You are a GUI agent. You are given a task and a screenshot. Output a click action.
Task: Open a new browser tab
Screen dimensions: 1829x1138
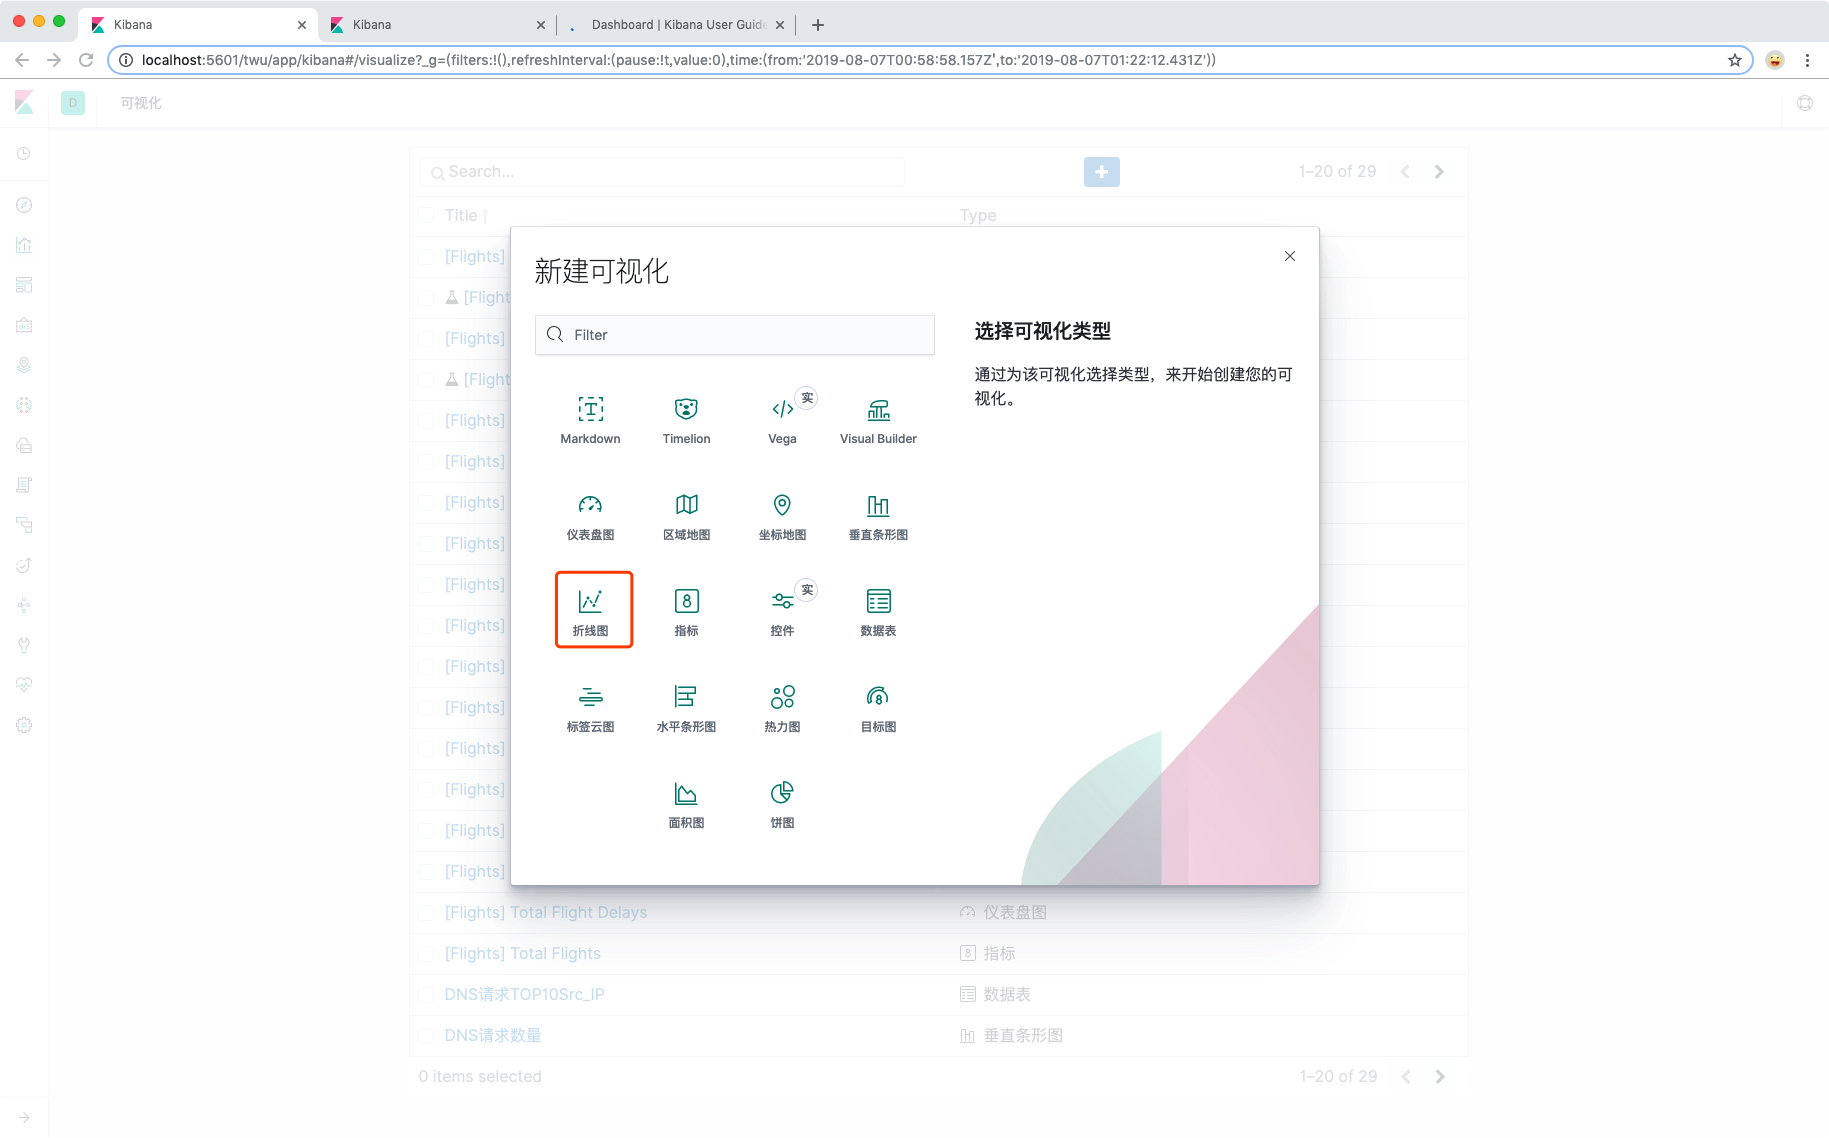[818, 24]
